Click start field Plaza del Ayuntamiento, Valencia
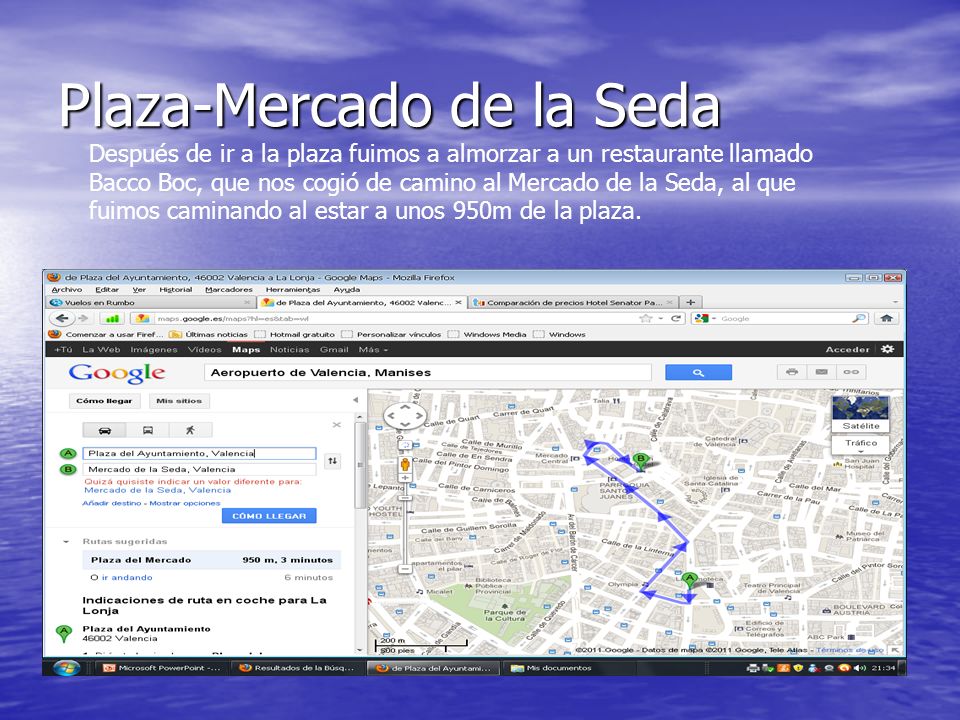960x720 pixels. click(x=200, y=454)
